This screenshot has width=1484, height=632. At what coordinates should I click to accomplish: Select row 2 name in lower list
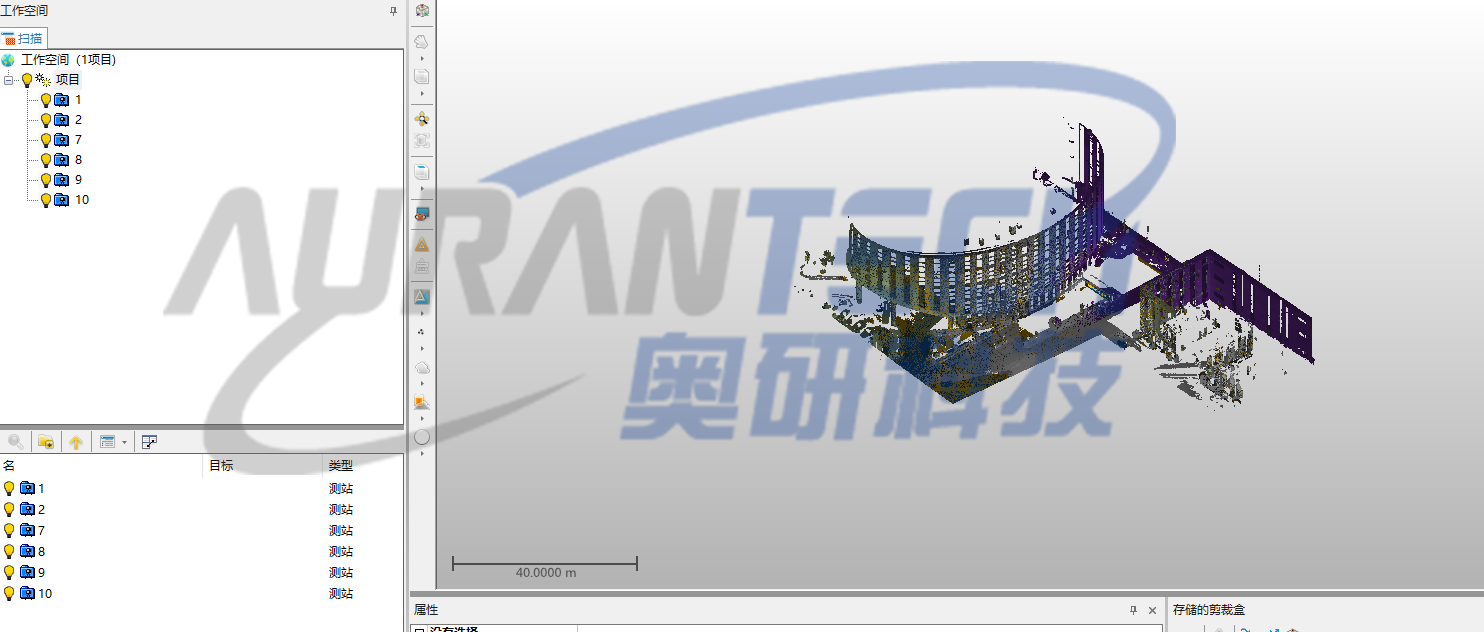[41, 510]
